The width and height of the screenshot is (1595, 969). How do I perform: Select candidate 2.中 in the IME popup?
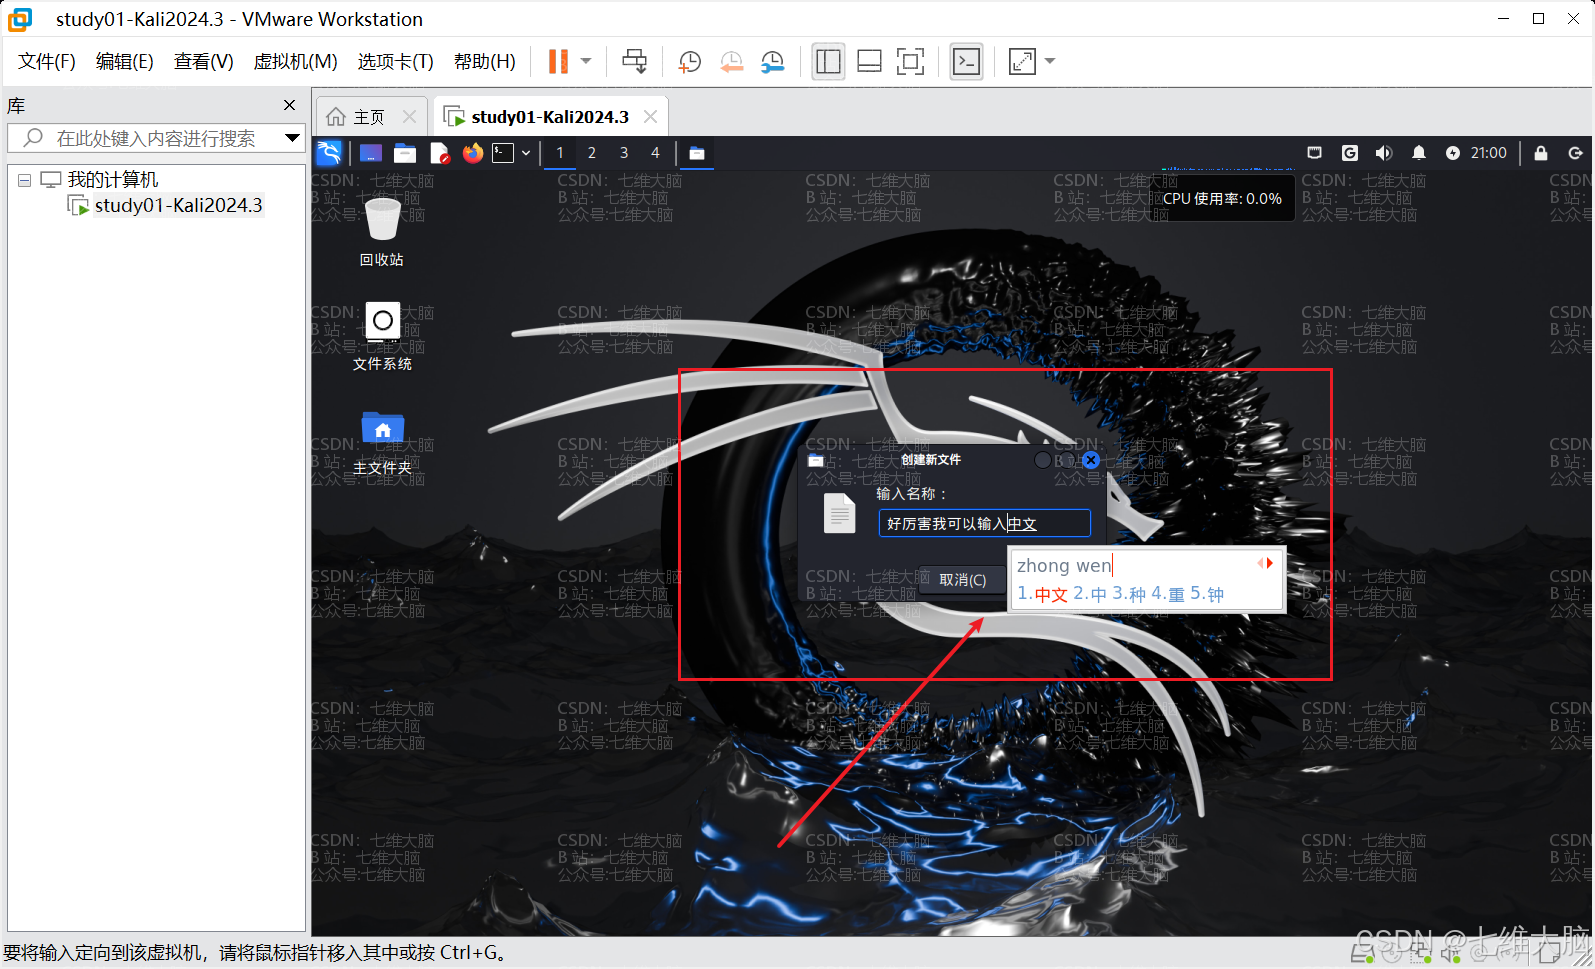[x=1090, y=594]
